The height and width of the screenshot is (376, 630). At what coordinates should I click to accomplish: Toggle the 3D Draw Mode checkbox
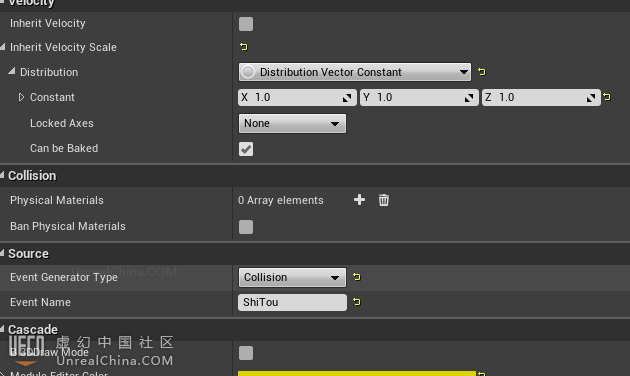click(246, 353)
